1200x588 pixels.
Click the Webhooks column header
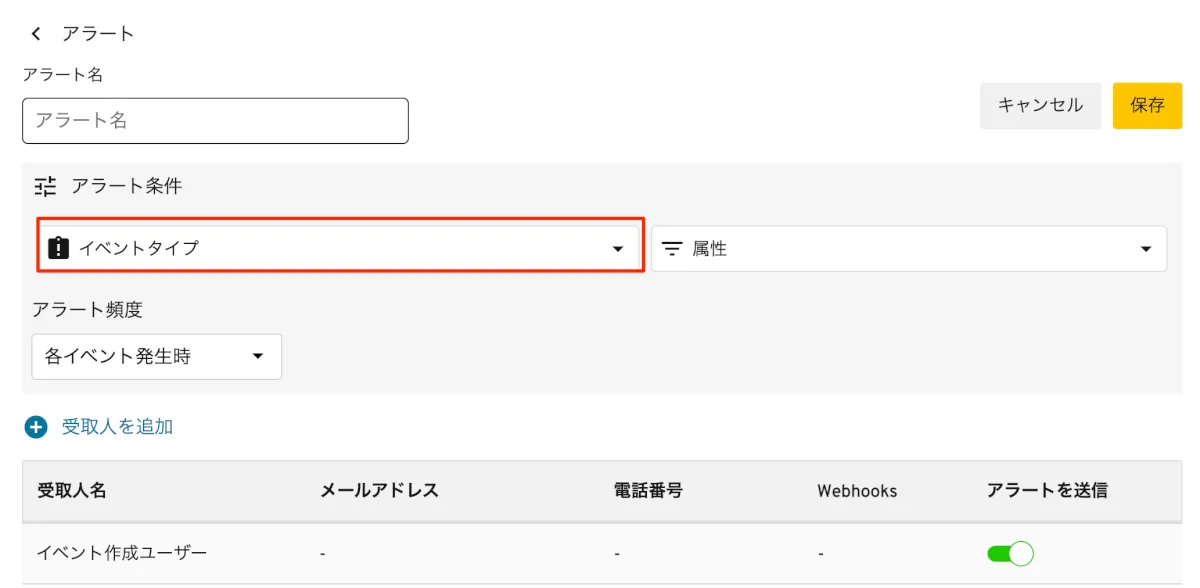click(x=857, y=491)
